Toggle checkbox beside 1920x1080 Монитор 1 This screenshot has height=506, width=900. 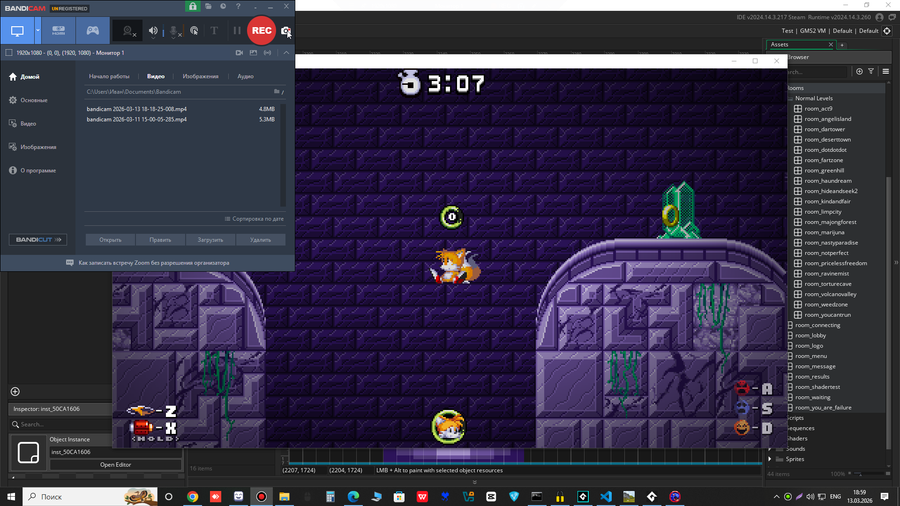tap(9, 53)
